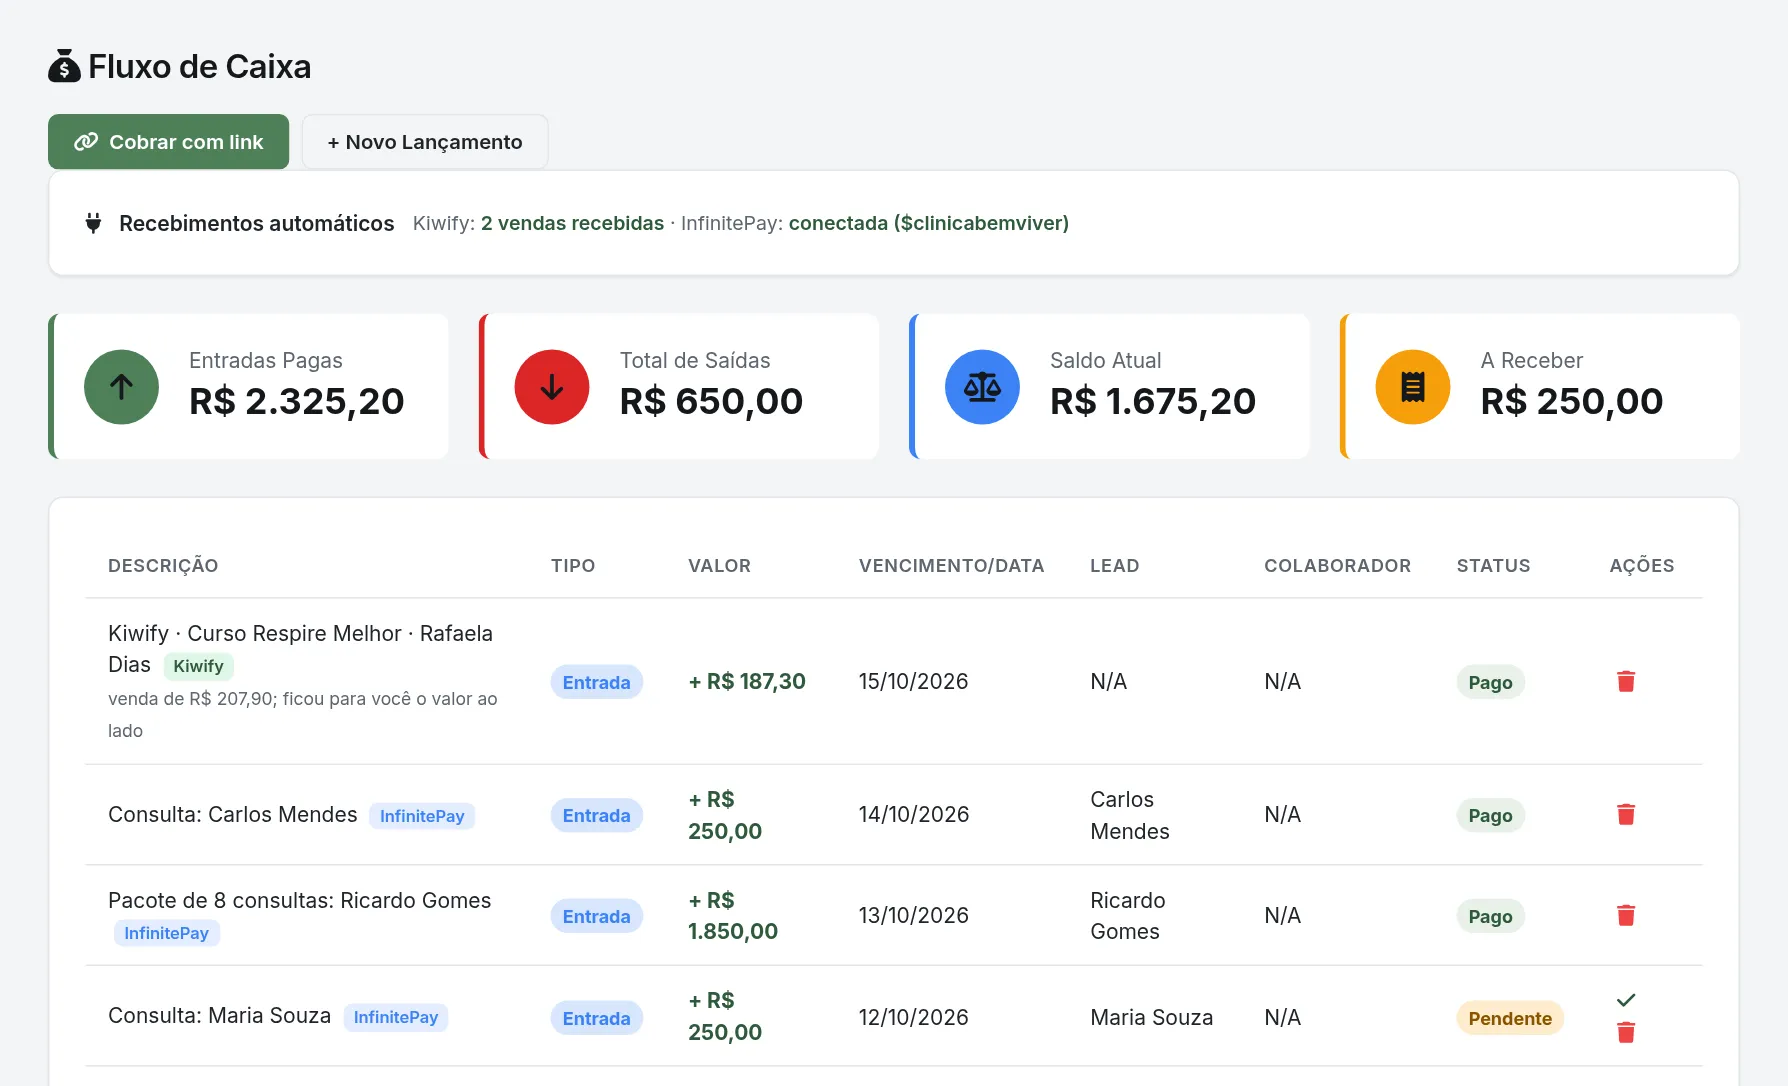The width and height of the screenshot is (1788, 1086).
Task: Click Entrada badge in Maria Souza row
Action: pos(596,1018)
